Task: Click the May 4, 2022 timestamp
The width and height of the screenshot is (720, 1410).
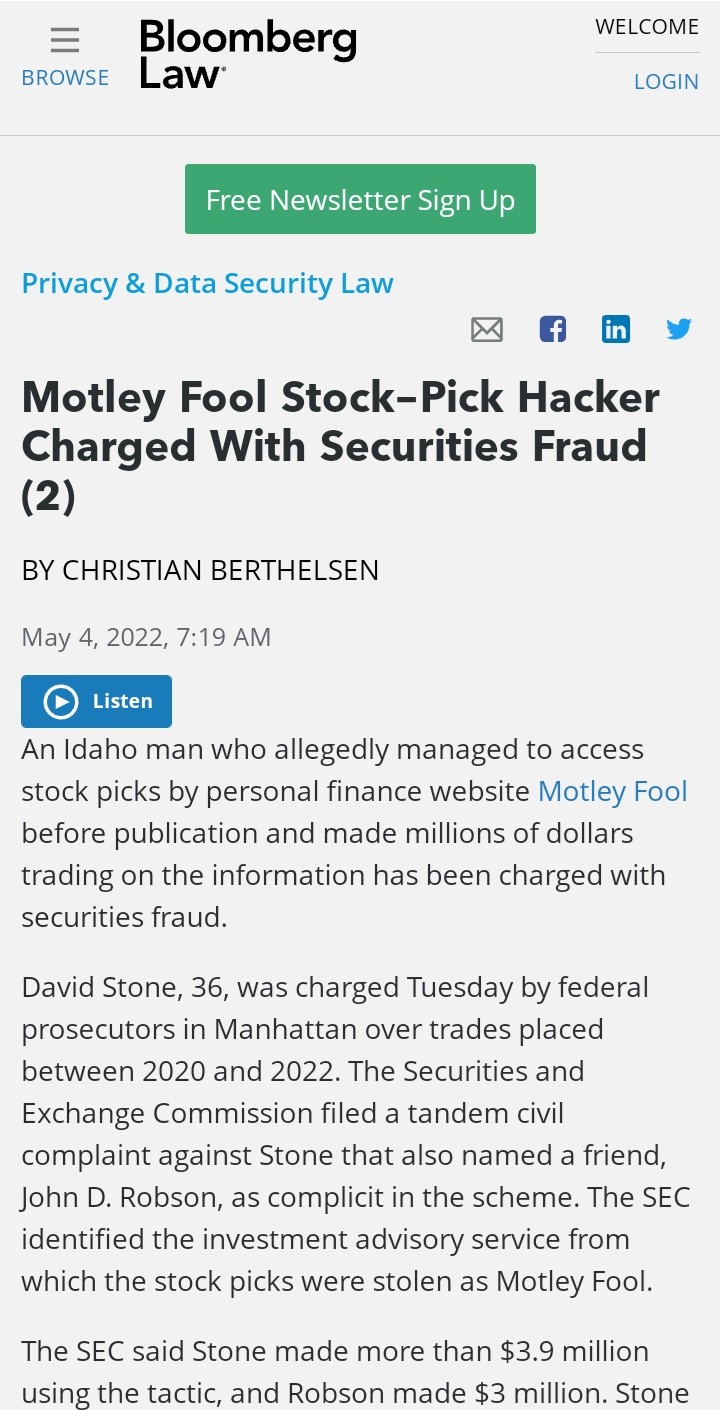Action: tap(146, 637)
